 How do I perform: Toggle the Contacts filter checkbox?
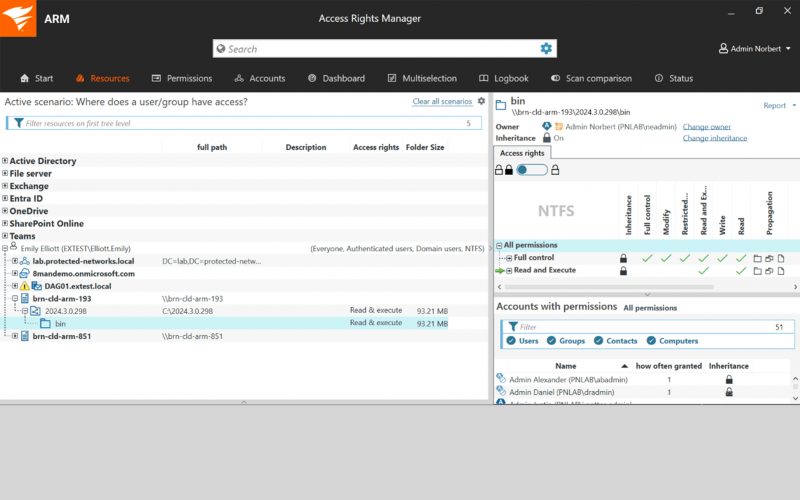point(598,341)
